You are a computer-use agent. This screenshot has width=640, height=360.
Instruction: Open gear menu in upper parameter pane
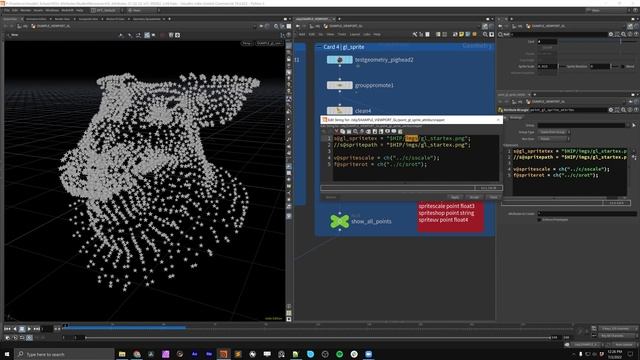pos(611,35)
